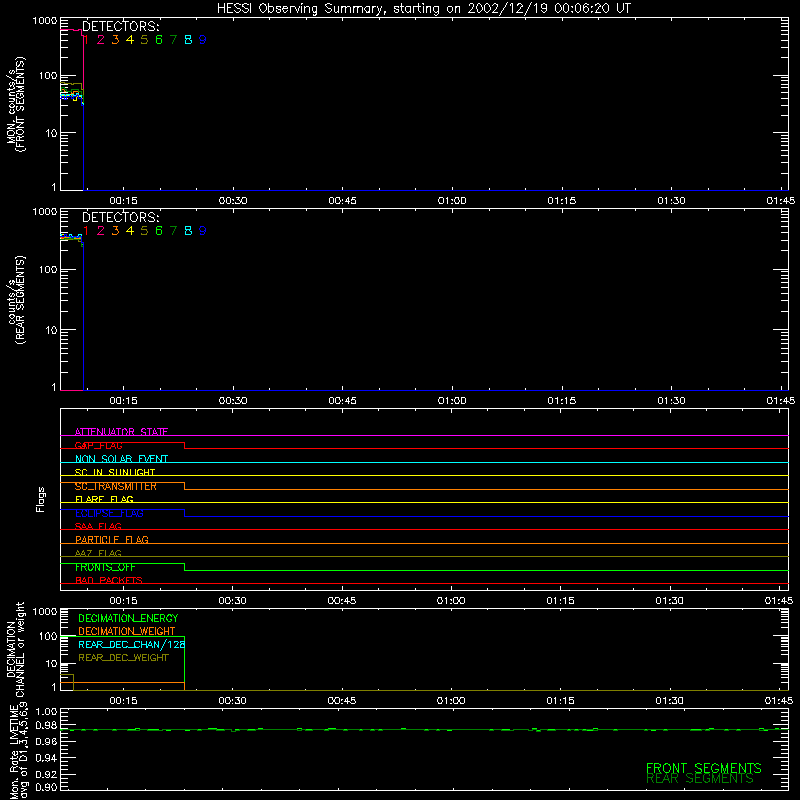Image resolution: width=800 pixels, height=800 pixels.
Task: Click the 10 y-axis value on the rear segments plot
Action: pos(51,330)
